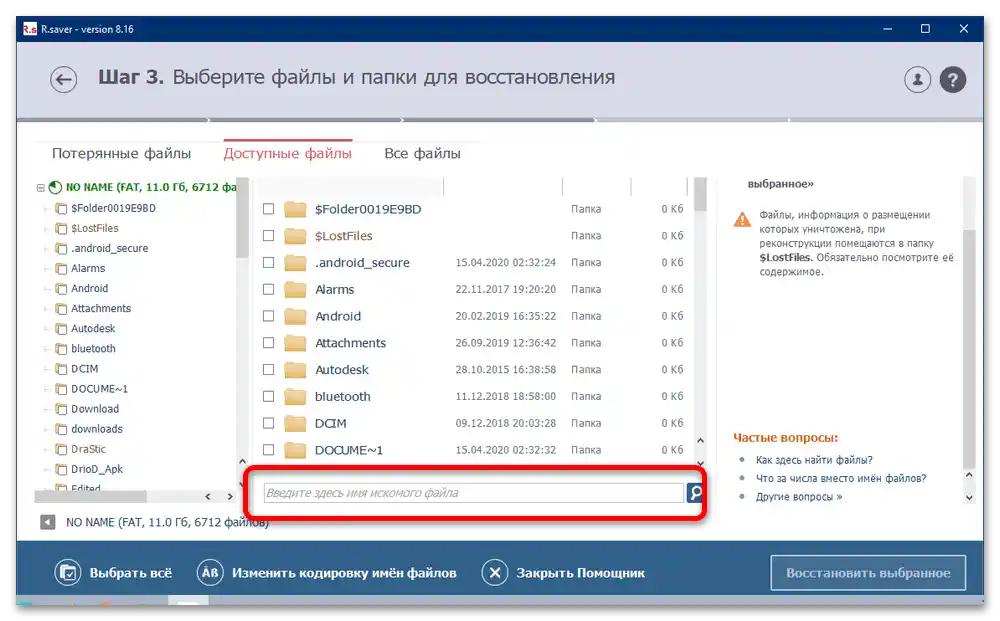Click Изменить кодировку имён файлов
This screenshot has height=621, width=1000.
[344, 573]
